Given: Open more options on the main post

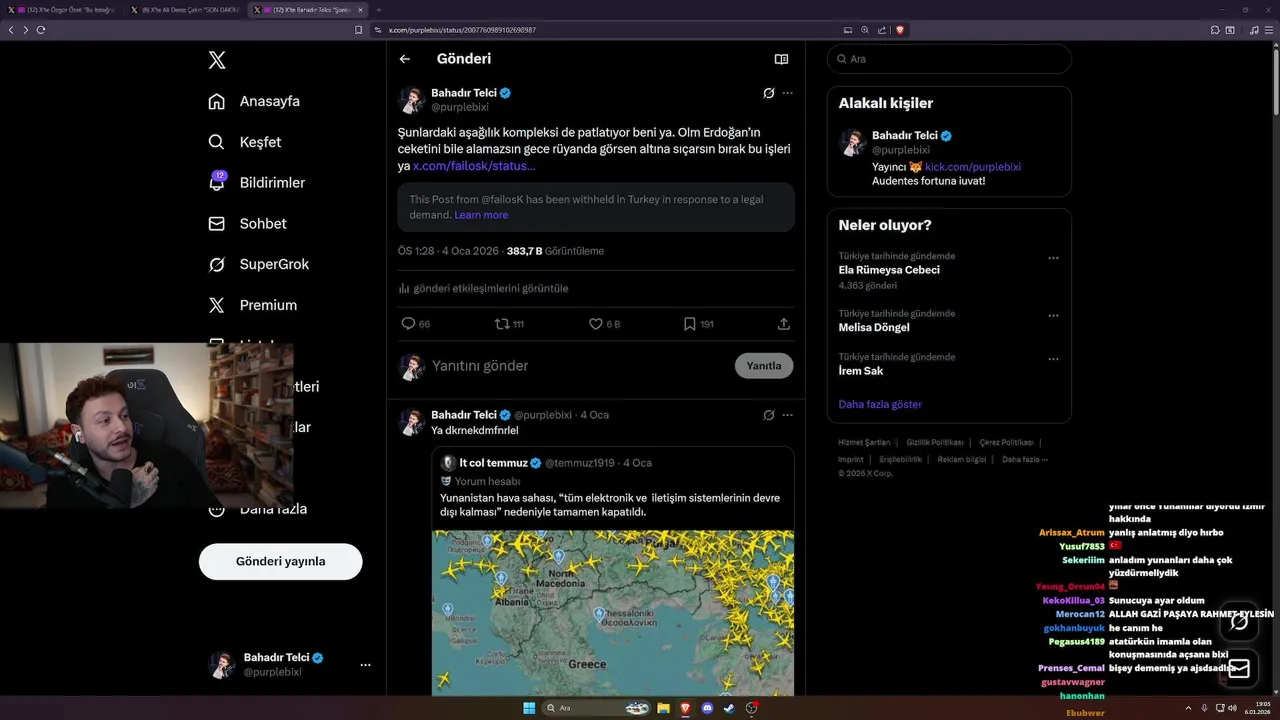Looking at the screenshot, I should (x=787, y=93).
